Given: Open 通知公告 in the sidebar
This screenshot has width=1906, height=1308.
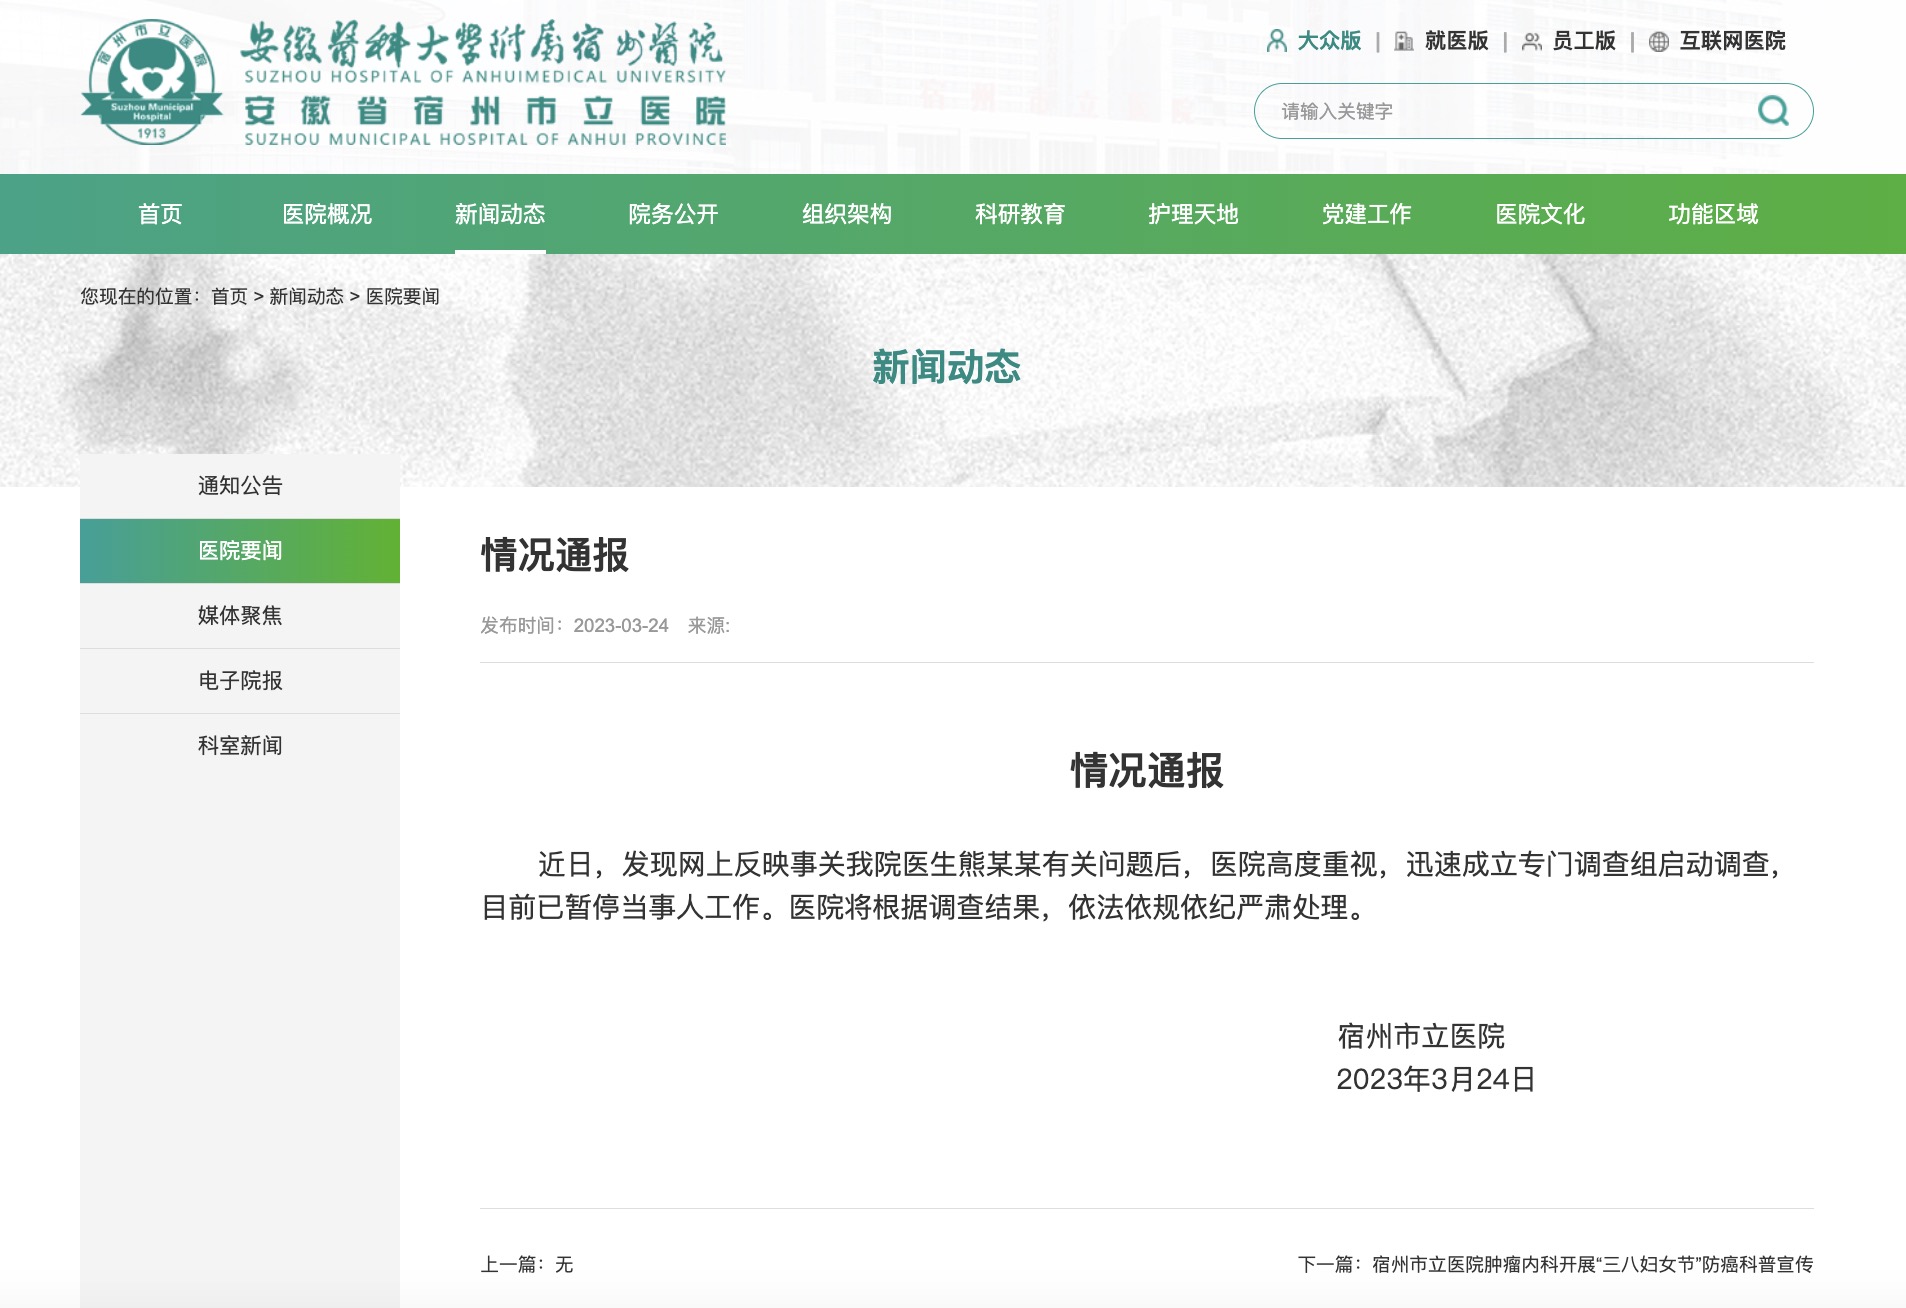Looking at the screenshot, I should tap(240, 486).
